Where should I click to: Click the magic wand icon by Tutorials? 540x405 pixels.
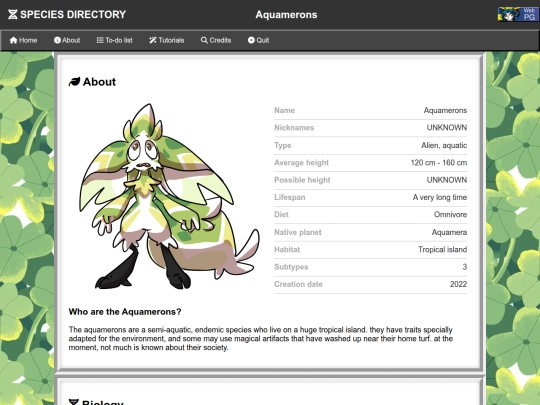point(153,40)
